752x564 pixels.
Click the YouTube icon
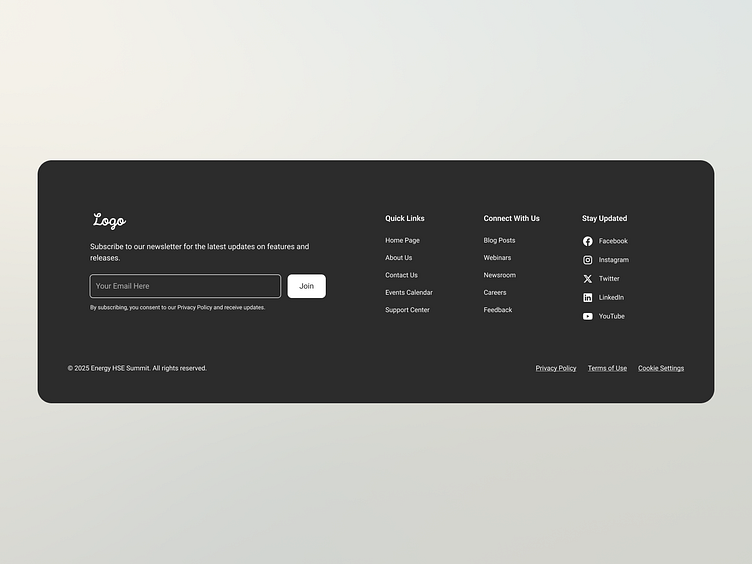(588, 316)
